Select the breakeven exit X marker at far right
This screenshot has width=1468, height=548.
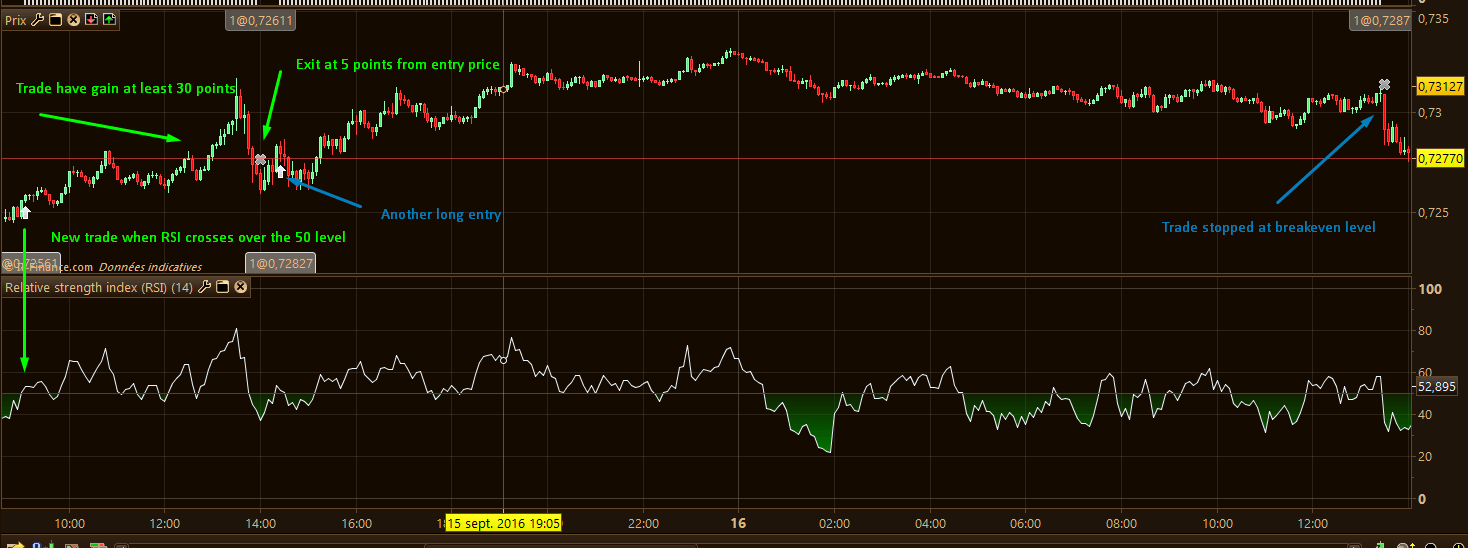[1385, 85]
